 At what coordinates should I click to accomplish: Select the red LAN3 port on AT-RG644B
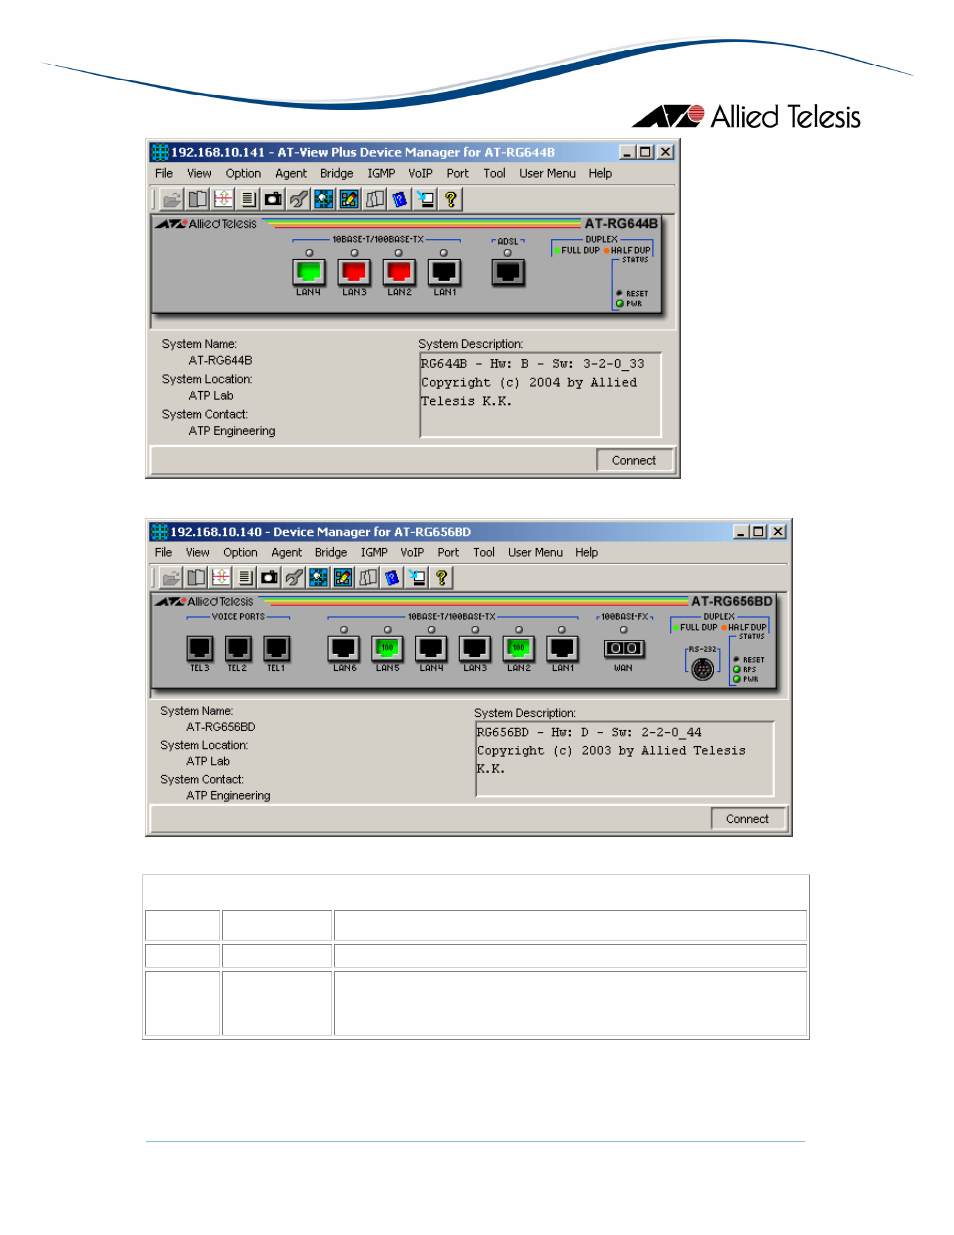point(354,271)
